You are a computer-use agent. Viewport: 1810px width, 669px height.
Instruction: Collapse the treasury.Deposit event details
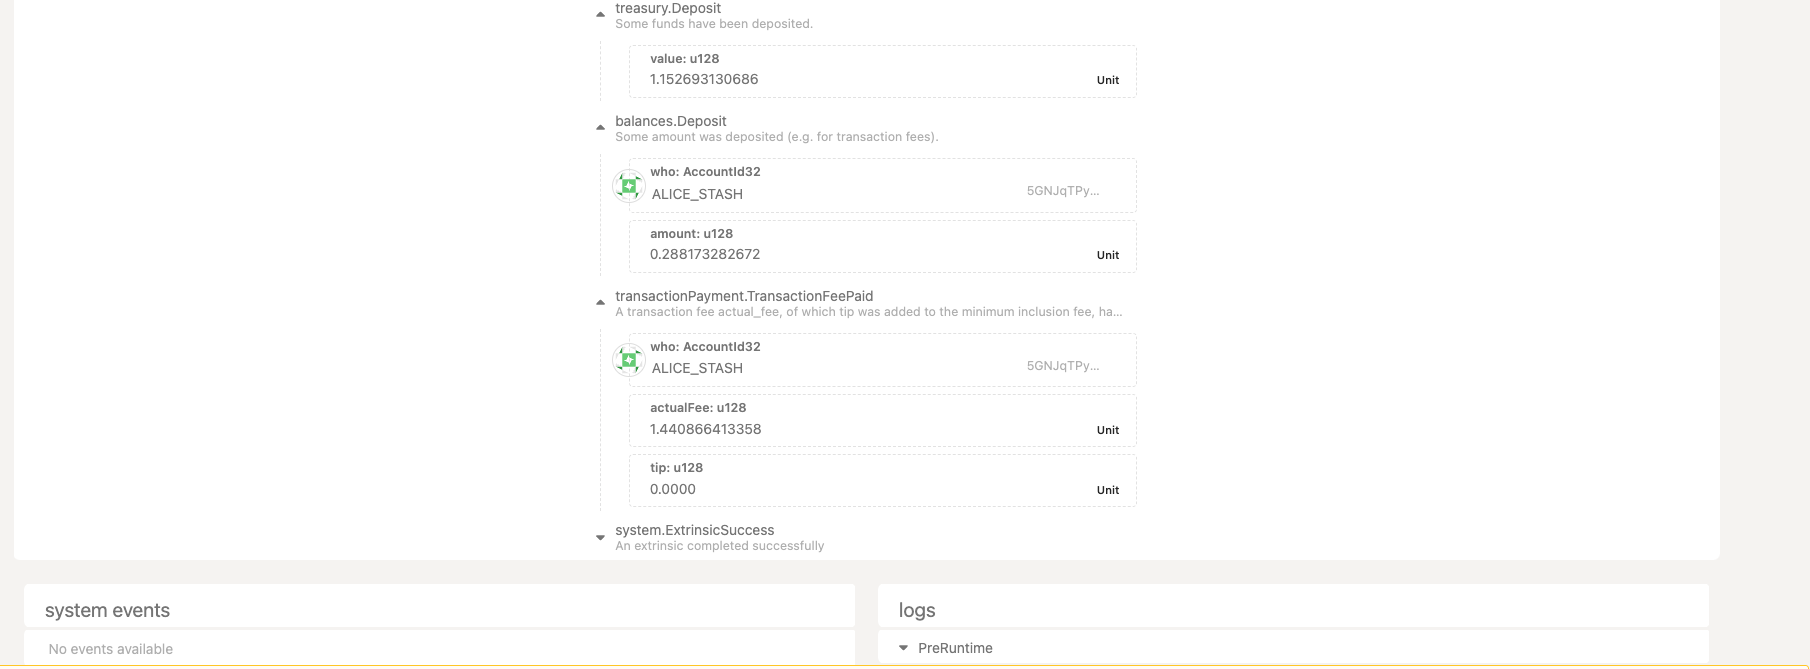pos(601,14)
